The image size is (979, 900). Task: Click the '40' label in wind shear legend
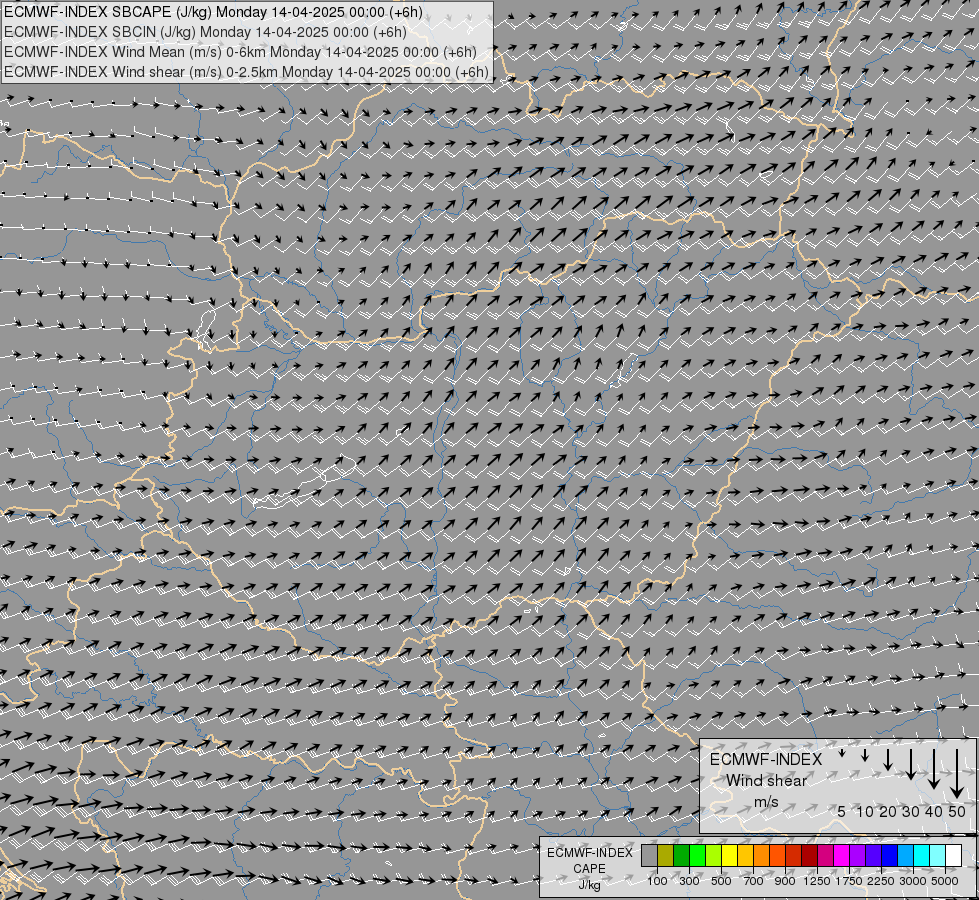[x=933, y=812]
